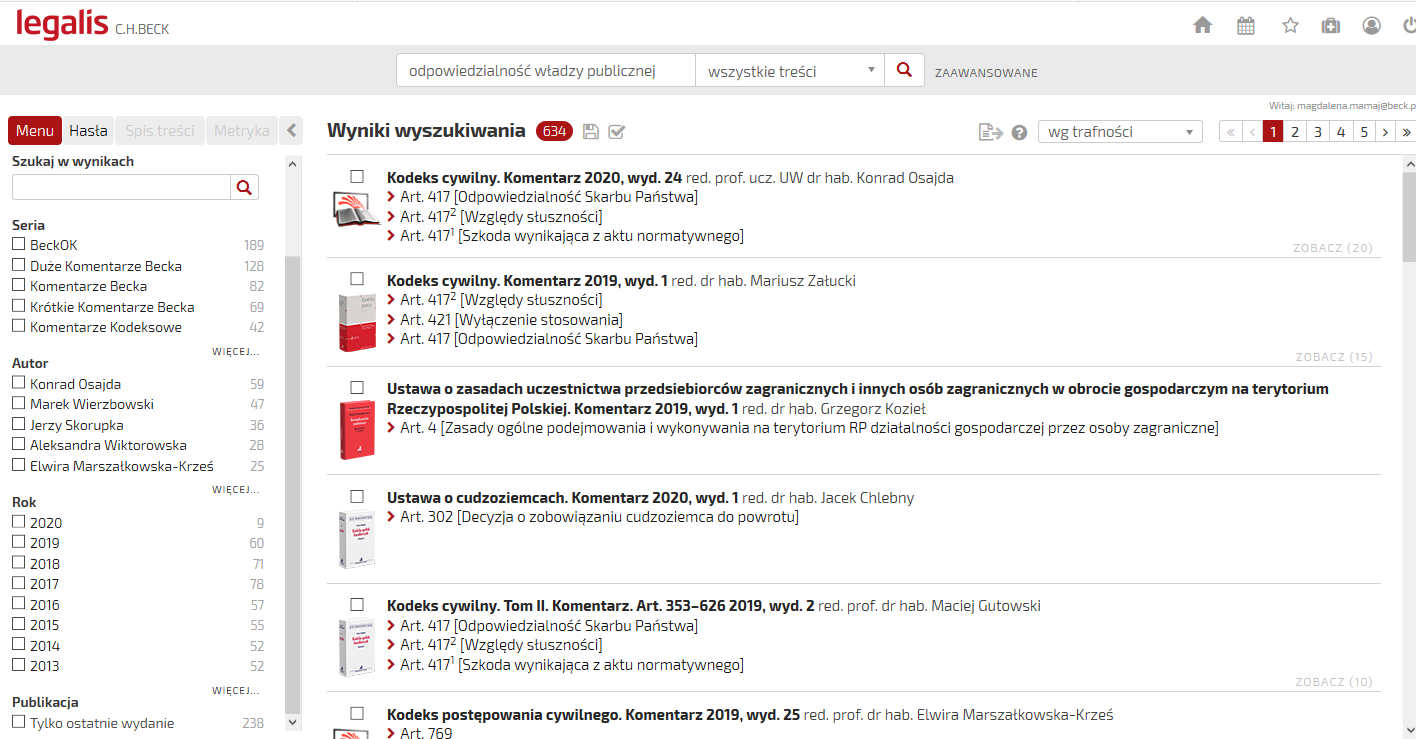Switch to the Hasła tab
Screen dimensions: 1416x739
[88, 130]
